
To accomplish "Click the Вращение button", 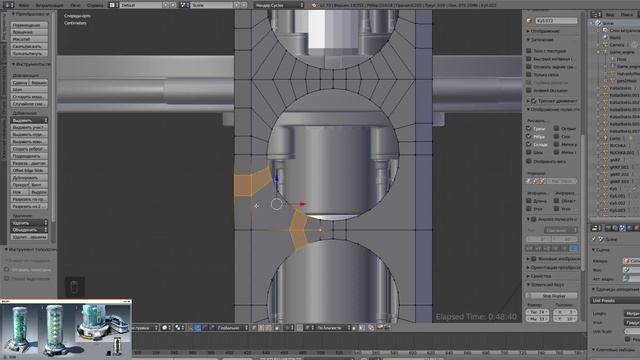I will pos(29,32).
